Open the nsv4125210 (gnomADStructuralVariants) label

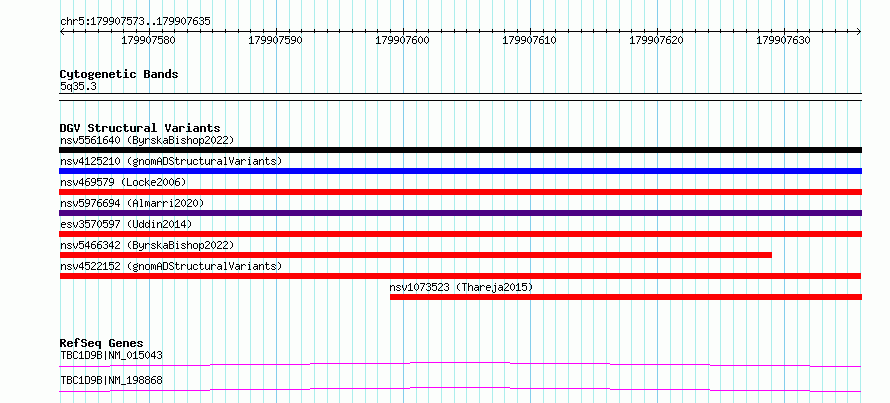(171, 161)
